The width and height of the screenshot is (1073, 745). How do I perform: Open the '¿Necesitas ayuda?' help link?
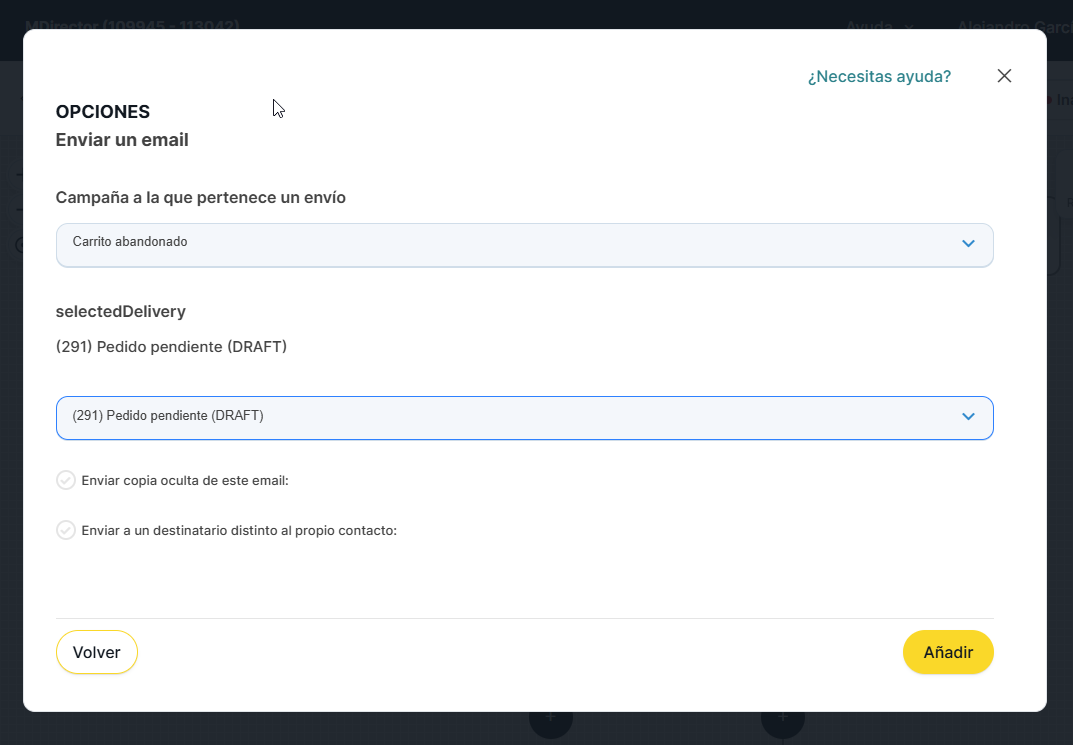(879, 76)
